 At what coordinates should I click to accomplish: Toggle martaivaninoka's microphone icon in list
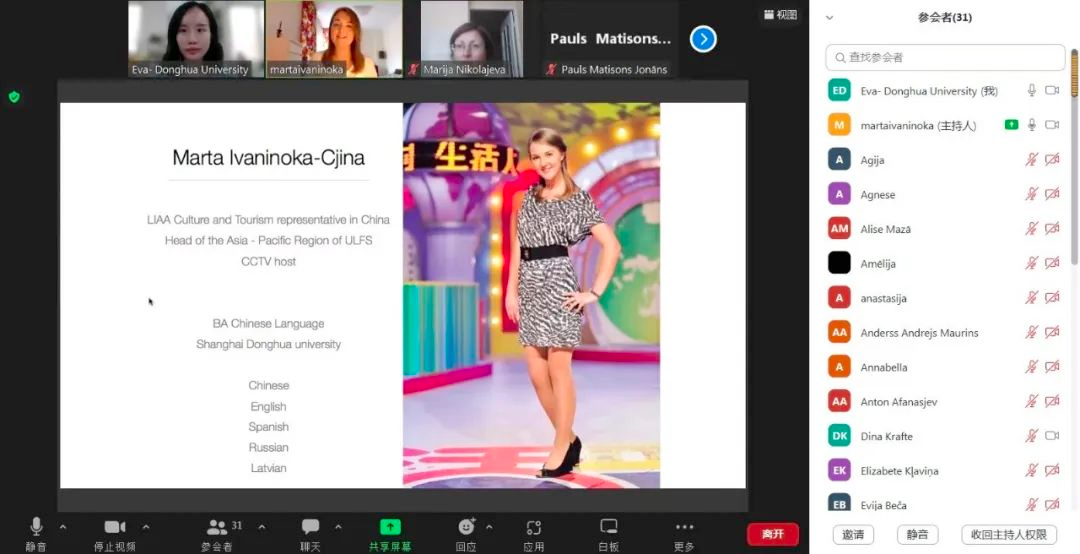(1032, 125)
